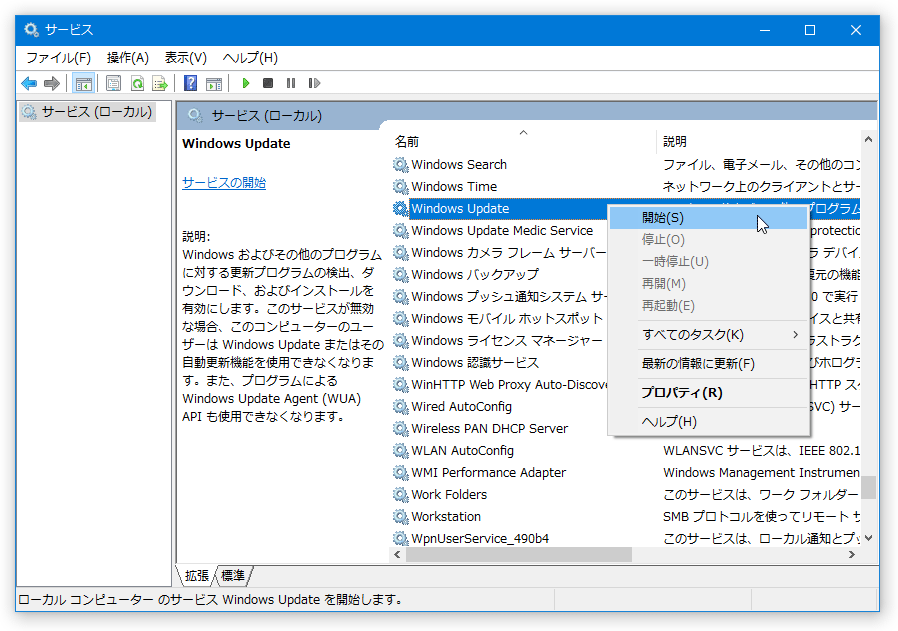898x631 pixels.
Task: Click the gear icon beside Windows バックアップ
Action: coord(400,274)
